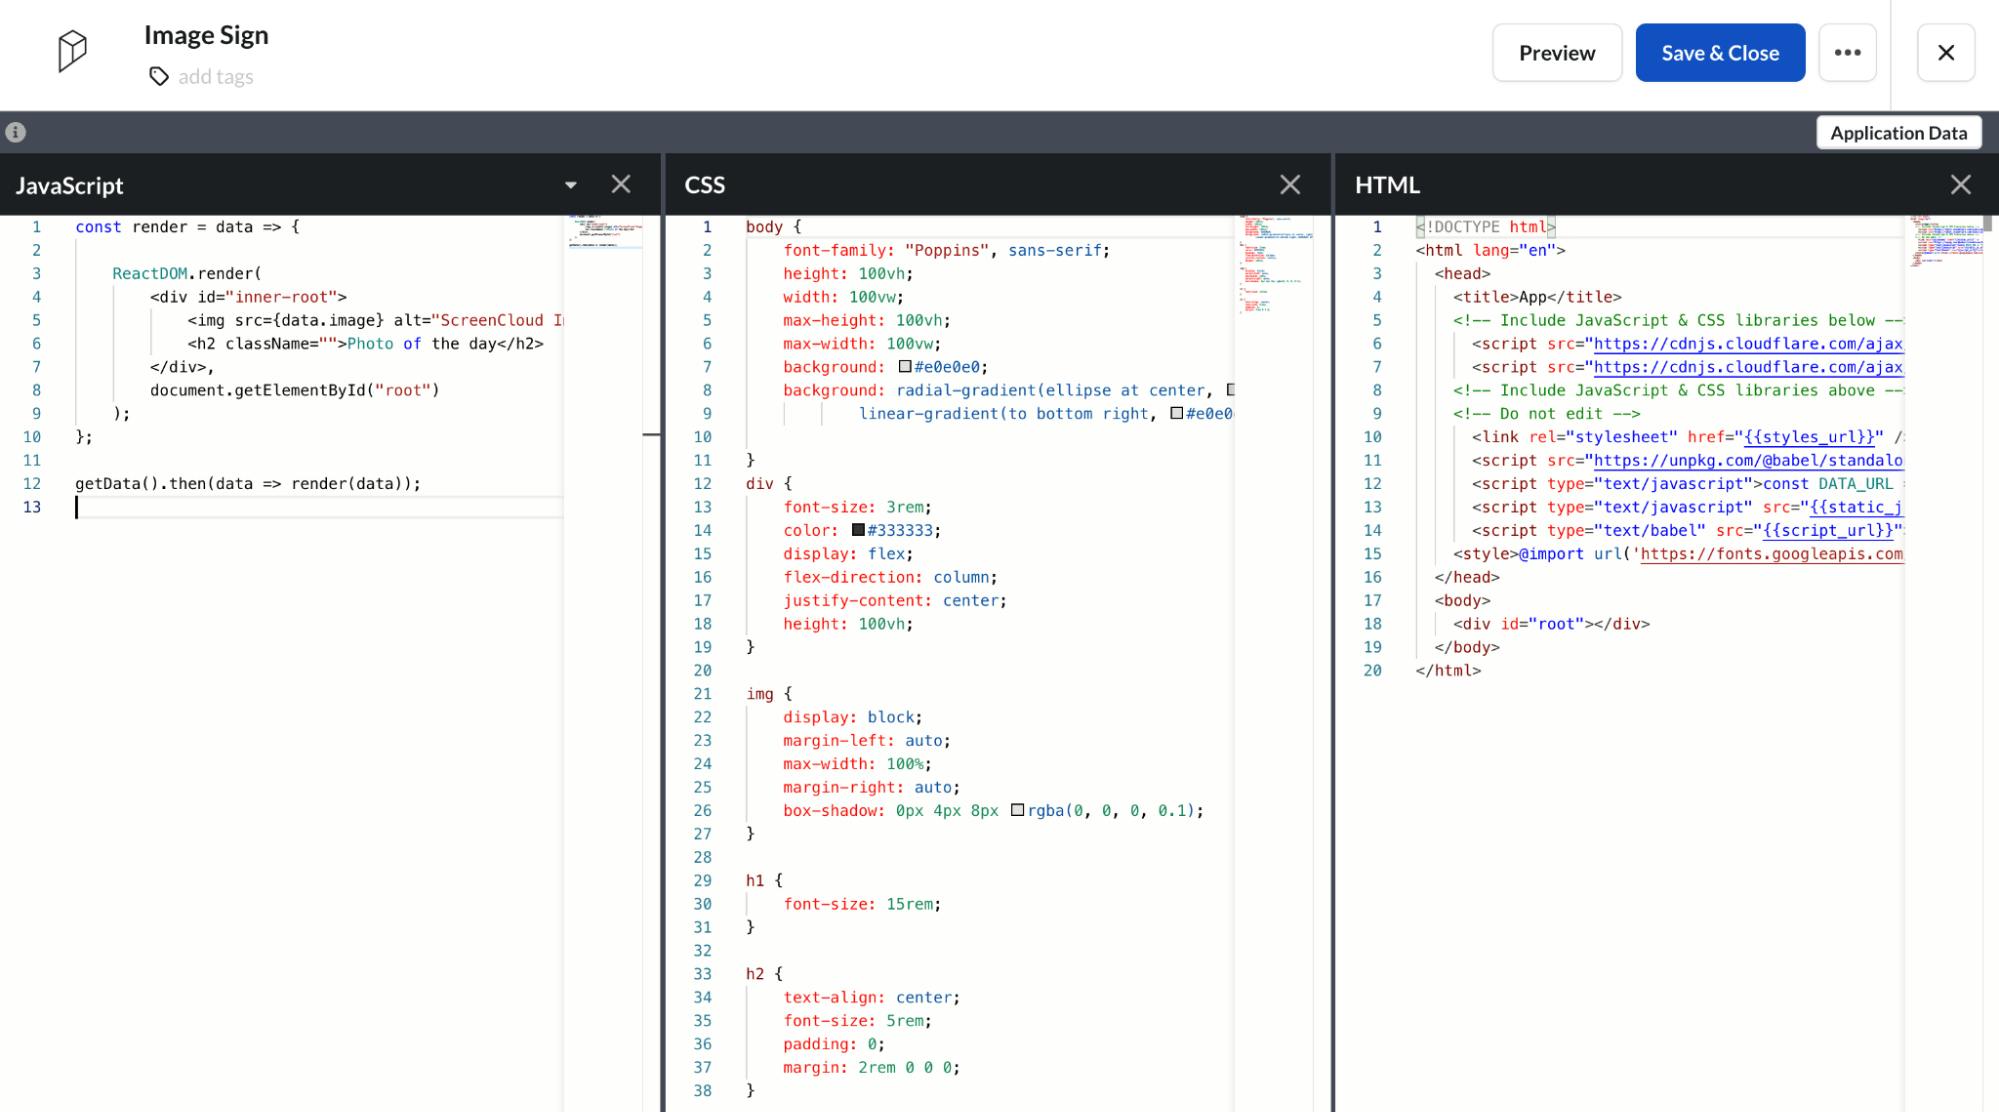Click '<!-- Do not edit -->' comment
This screenshot has height=1112, width=1999.
coord(1546,414)
